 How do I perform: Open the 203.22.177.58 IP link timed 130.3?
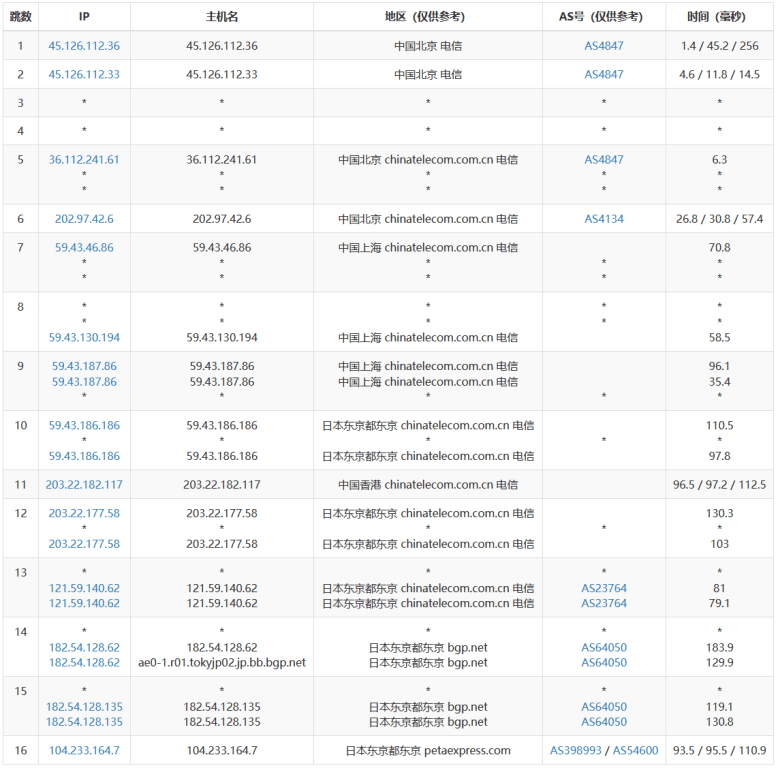[x=84, y=514]
